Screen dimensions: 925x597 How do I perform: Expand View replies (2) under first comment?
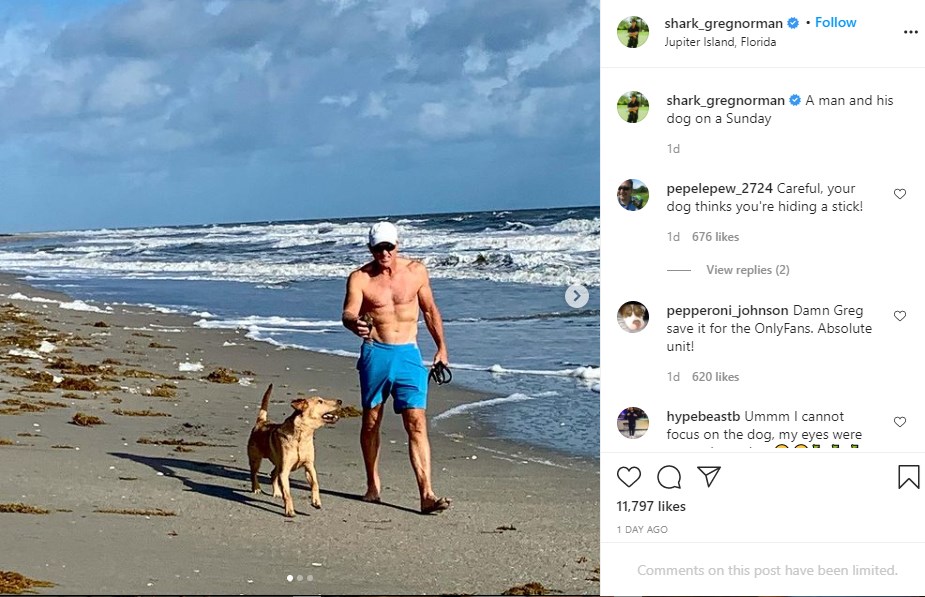point(747,270)
